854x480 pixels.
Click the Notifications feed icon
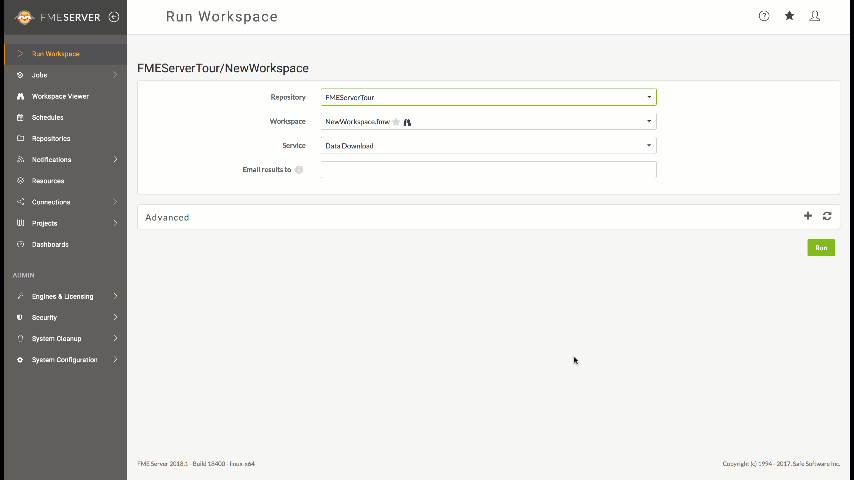point(20,160)
